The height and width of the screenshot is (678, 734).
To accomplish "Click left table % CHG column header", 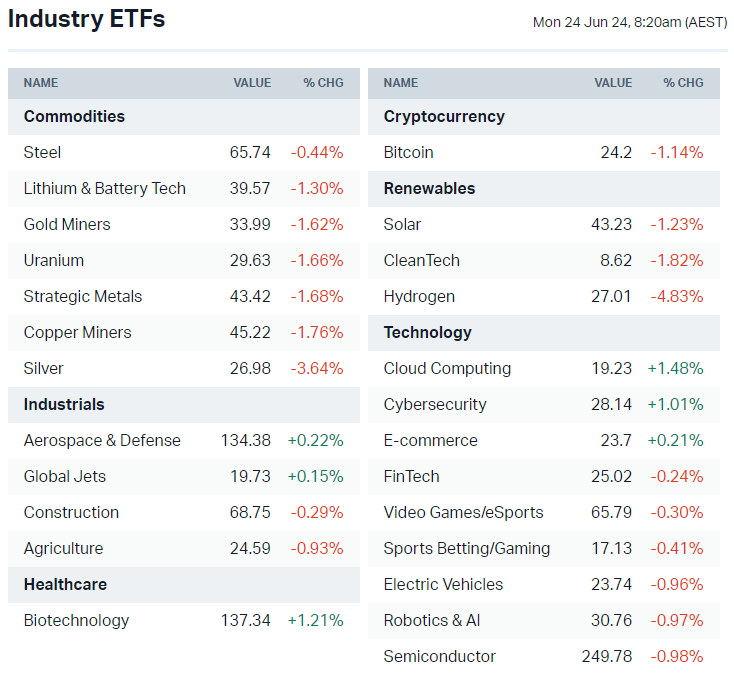I will (323, 83).
